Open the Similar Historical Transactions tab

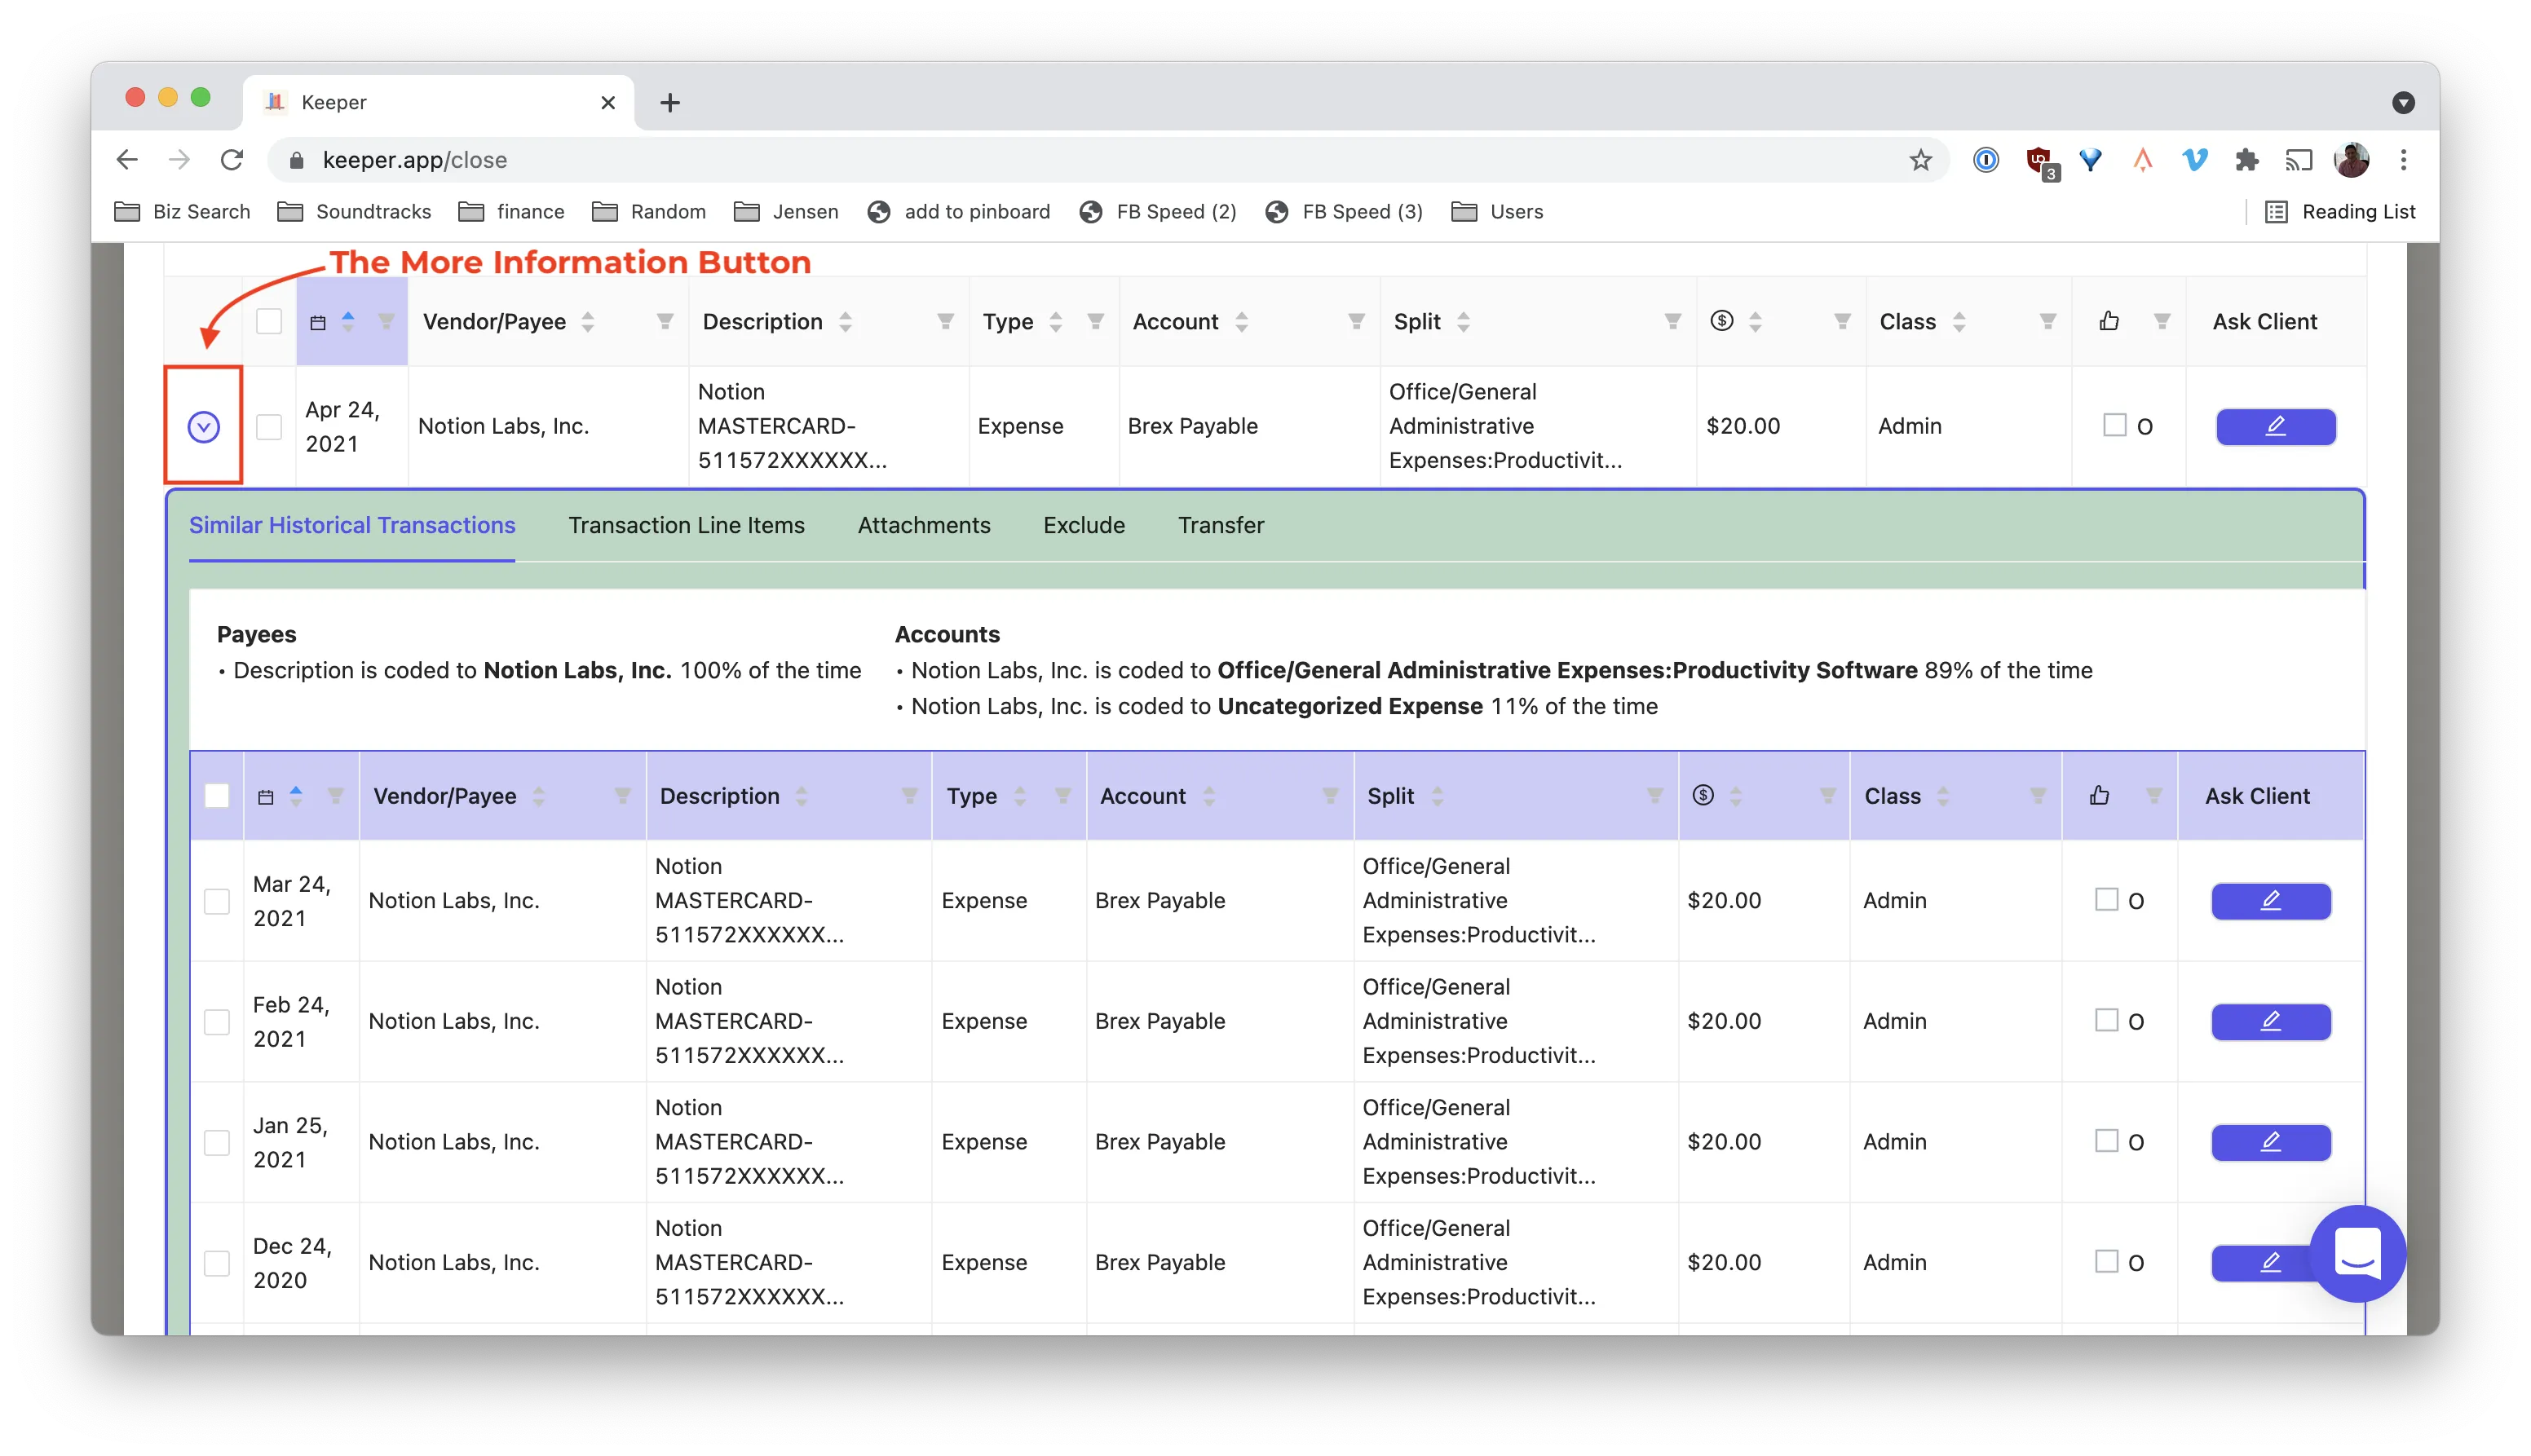(352, 525)
